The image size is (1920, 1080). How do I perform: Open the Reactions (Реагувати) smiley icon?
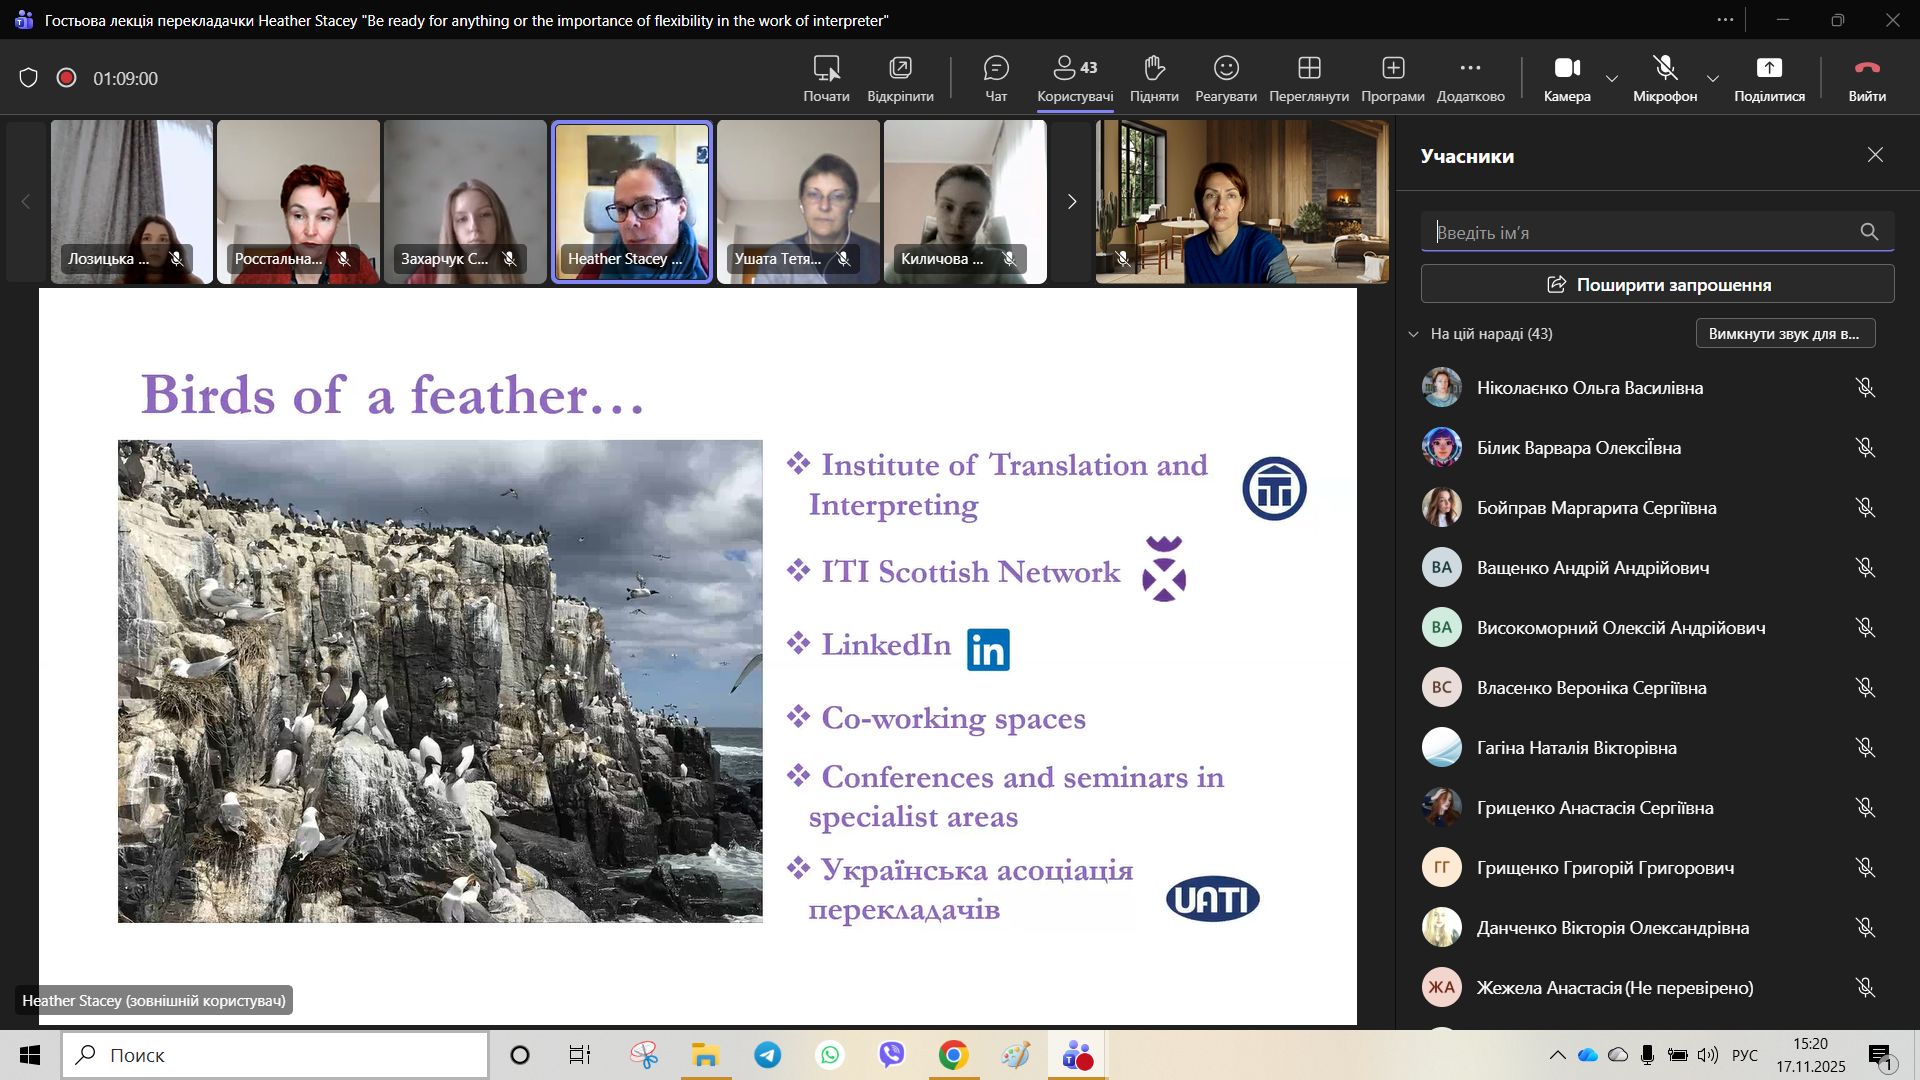coord(1226,78)
